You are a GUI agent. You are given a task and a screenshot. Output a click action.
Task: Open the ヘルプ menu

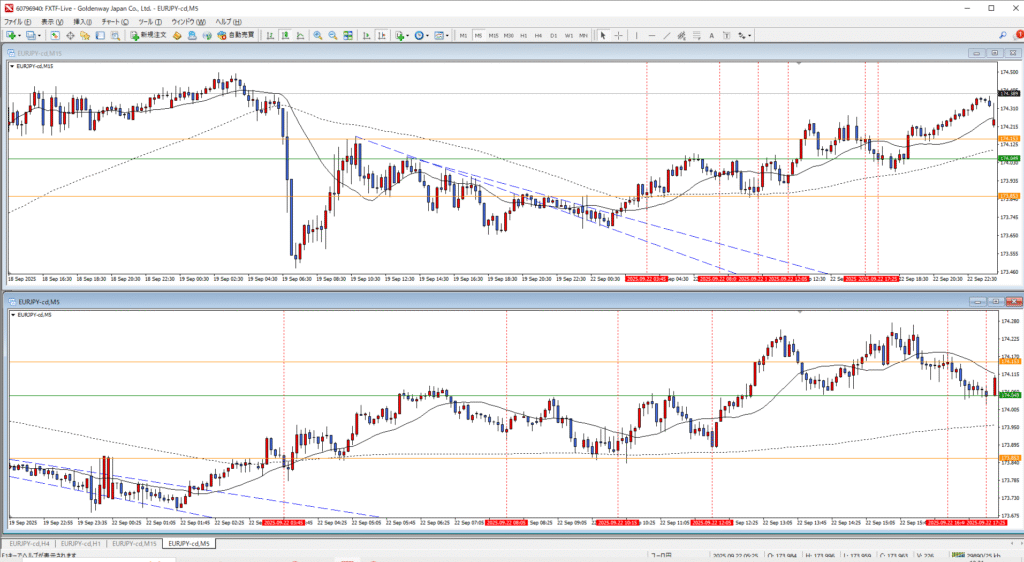pyautogui.click(x=229, y=22)
